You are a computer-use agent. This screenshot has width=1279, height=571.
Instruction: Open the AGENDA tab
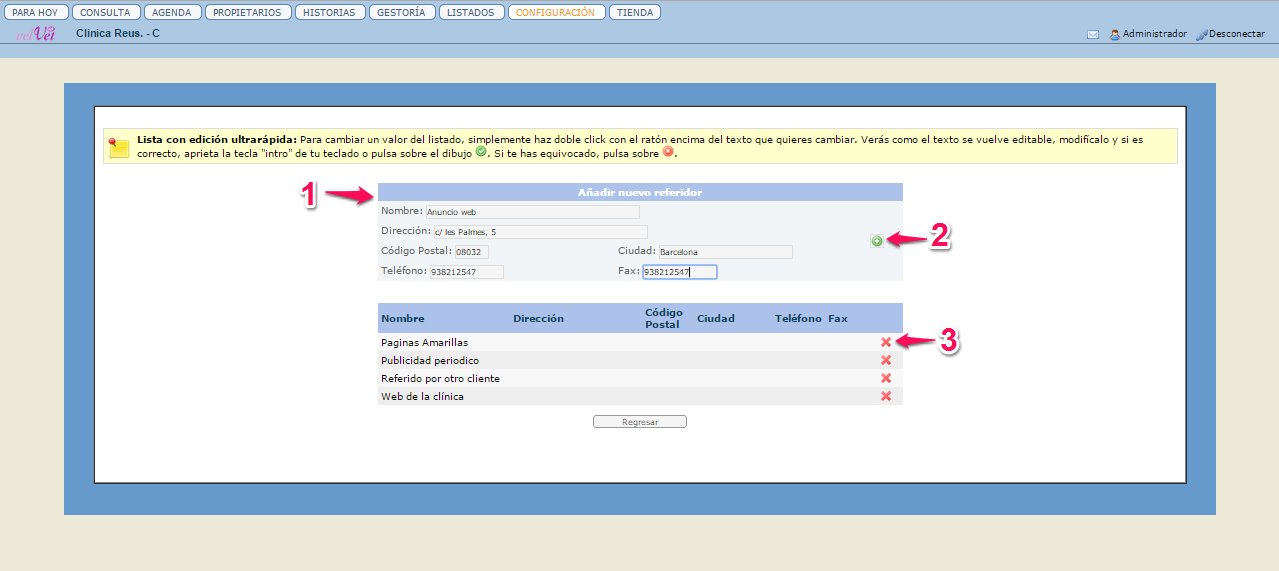pyautogui.click(x=172, y=13)
